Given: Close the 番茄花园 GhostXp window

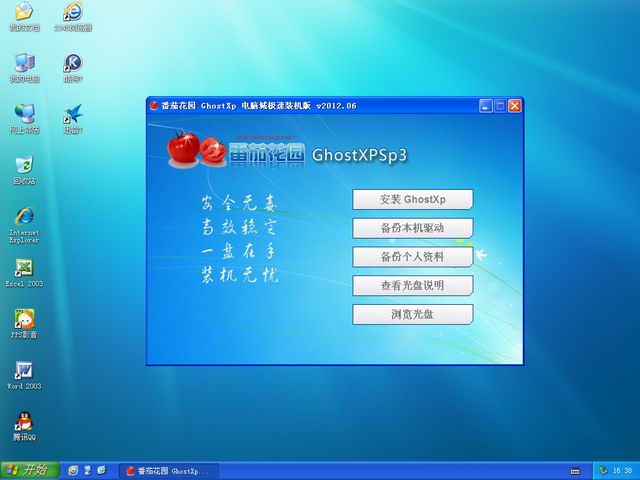Looking at the screenshot, I should 515,106.
